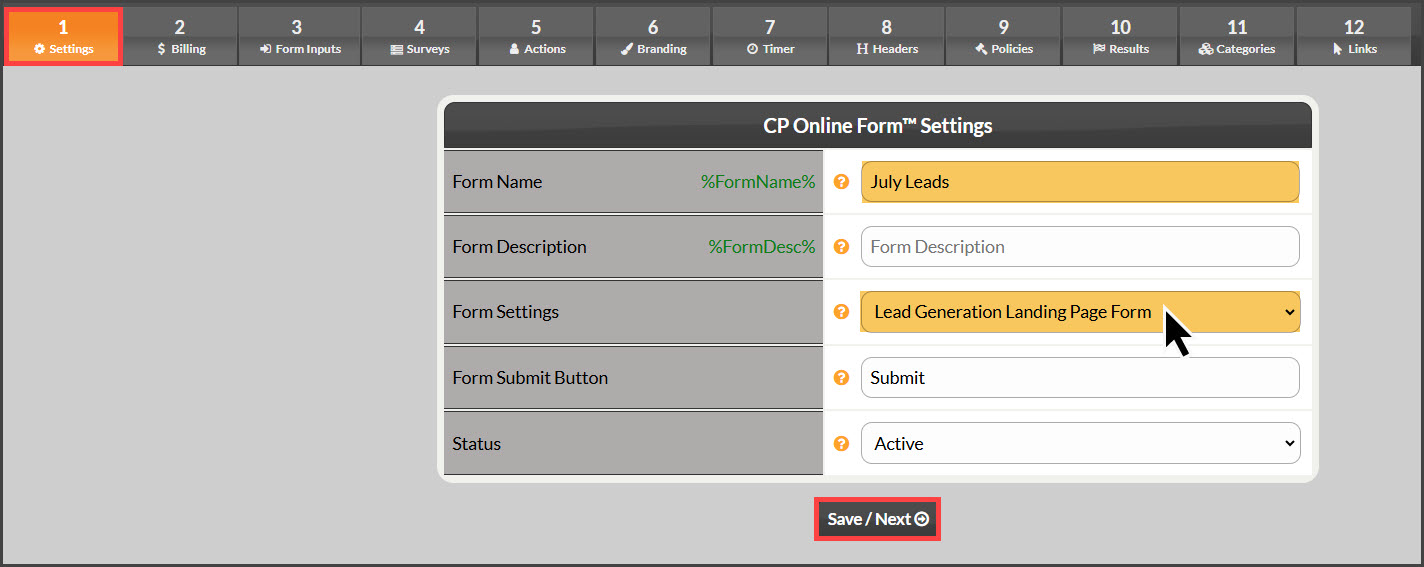Click the Form Submit Button text field

1080,378
